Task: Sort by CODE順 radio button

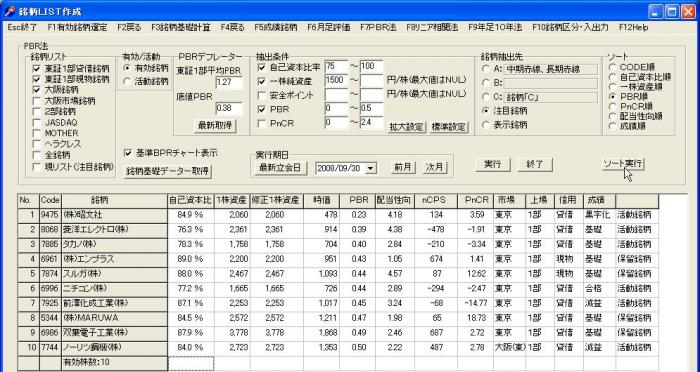Action: pos(613,67)
